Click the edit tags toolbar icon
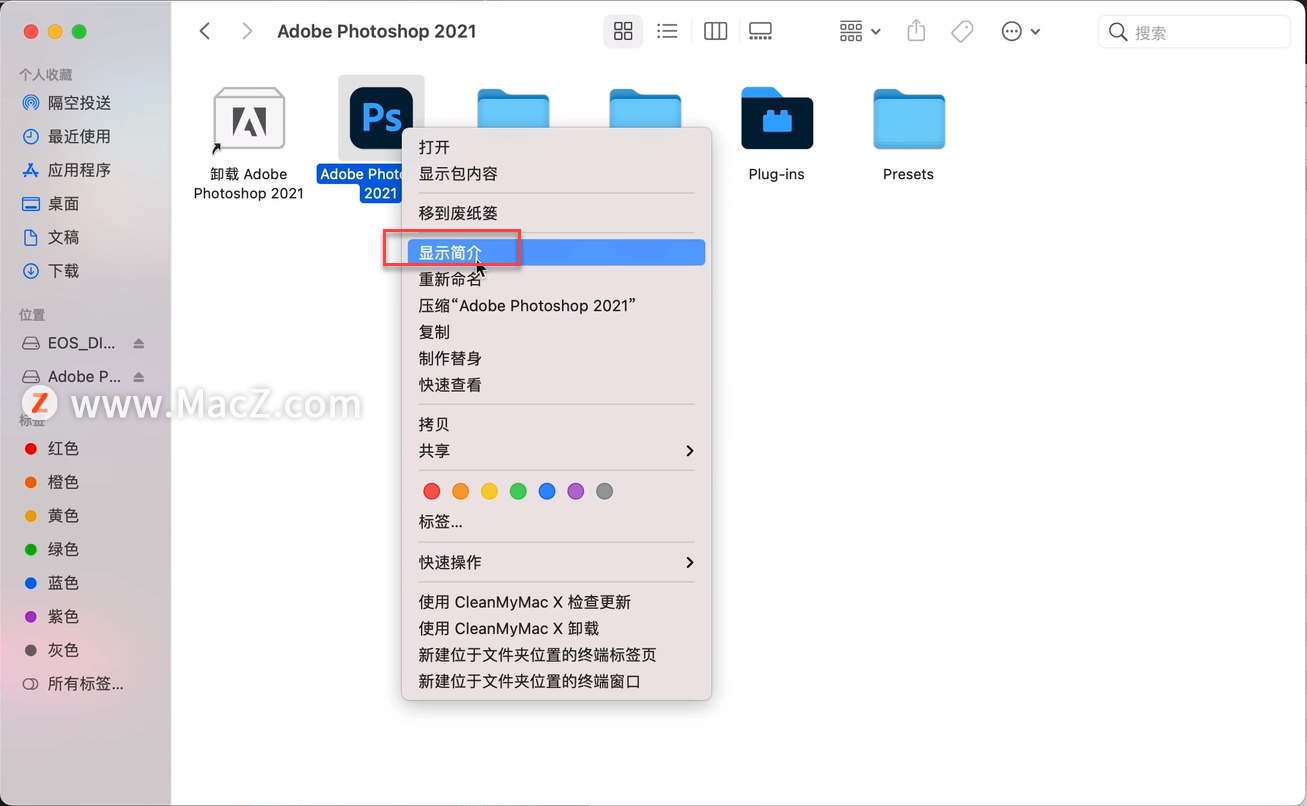The image size is (1307, 806). (962, 31)
